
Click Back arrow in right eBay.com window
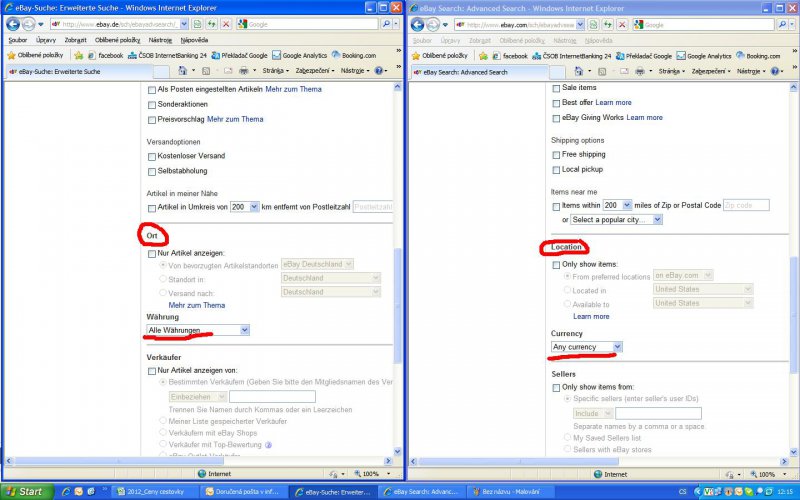(x=417, y=24)
